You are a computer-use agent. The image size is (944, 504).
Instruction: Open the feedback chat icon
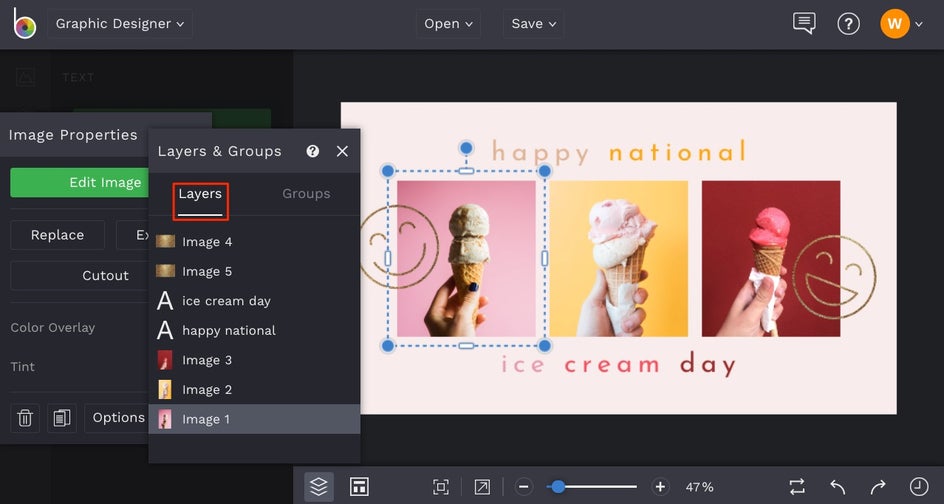[804, 23]
